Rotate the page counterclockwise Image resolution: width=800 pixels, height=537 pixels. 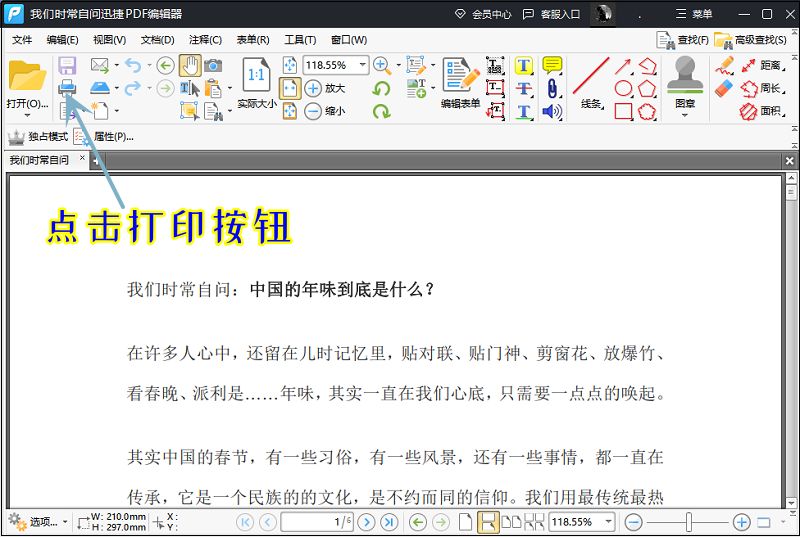coord(381,88)
